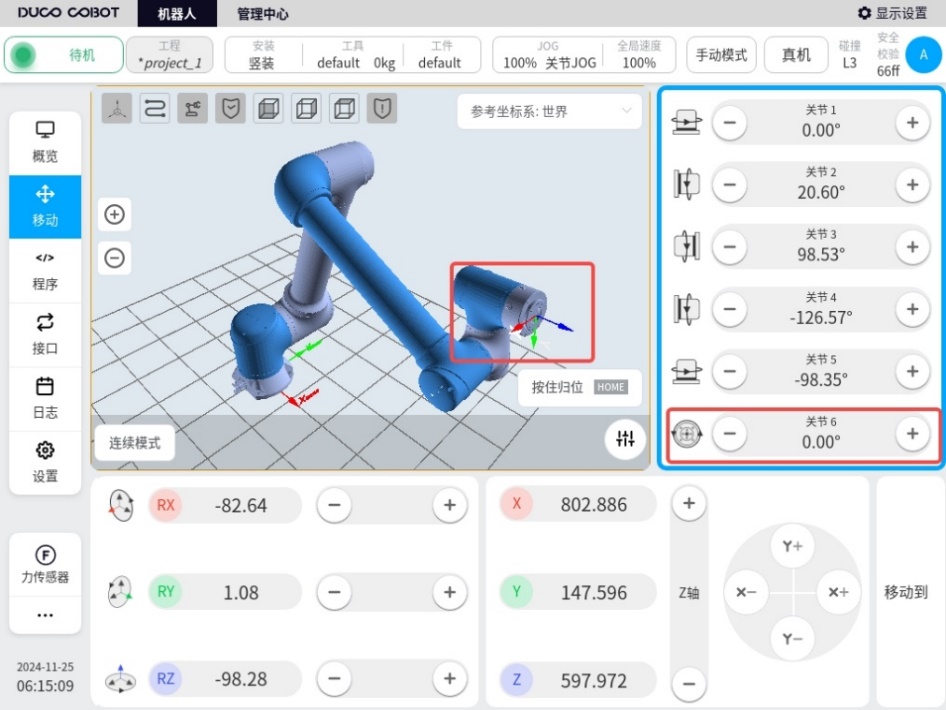Open the jog settings sliders icon

coord(625,439)
